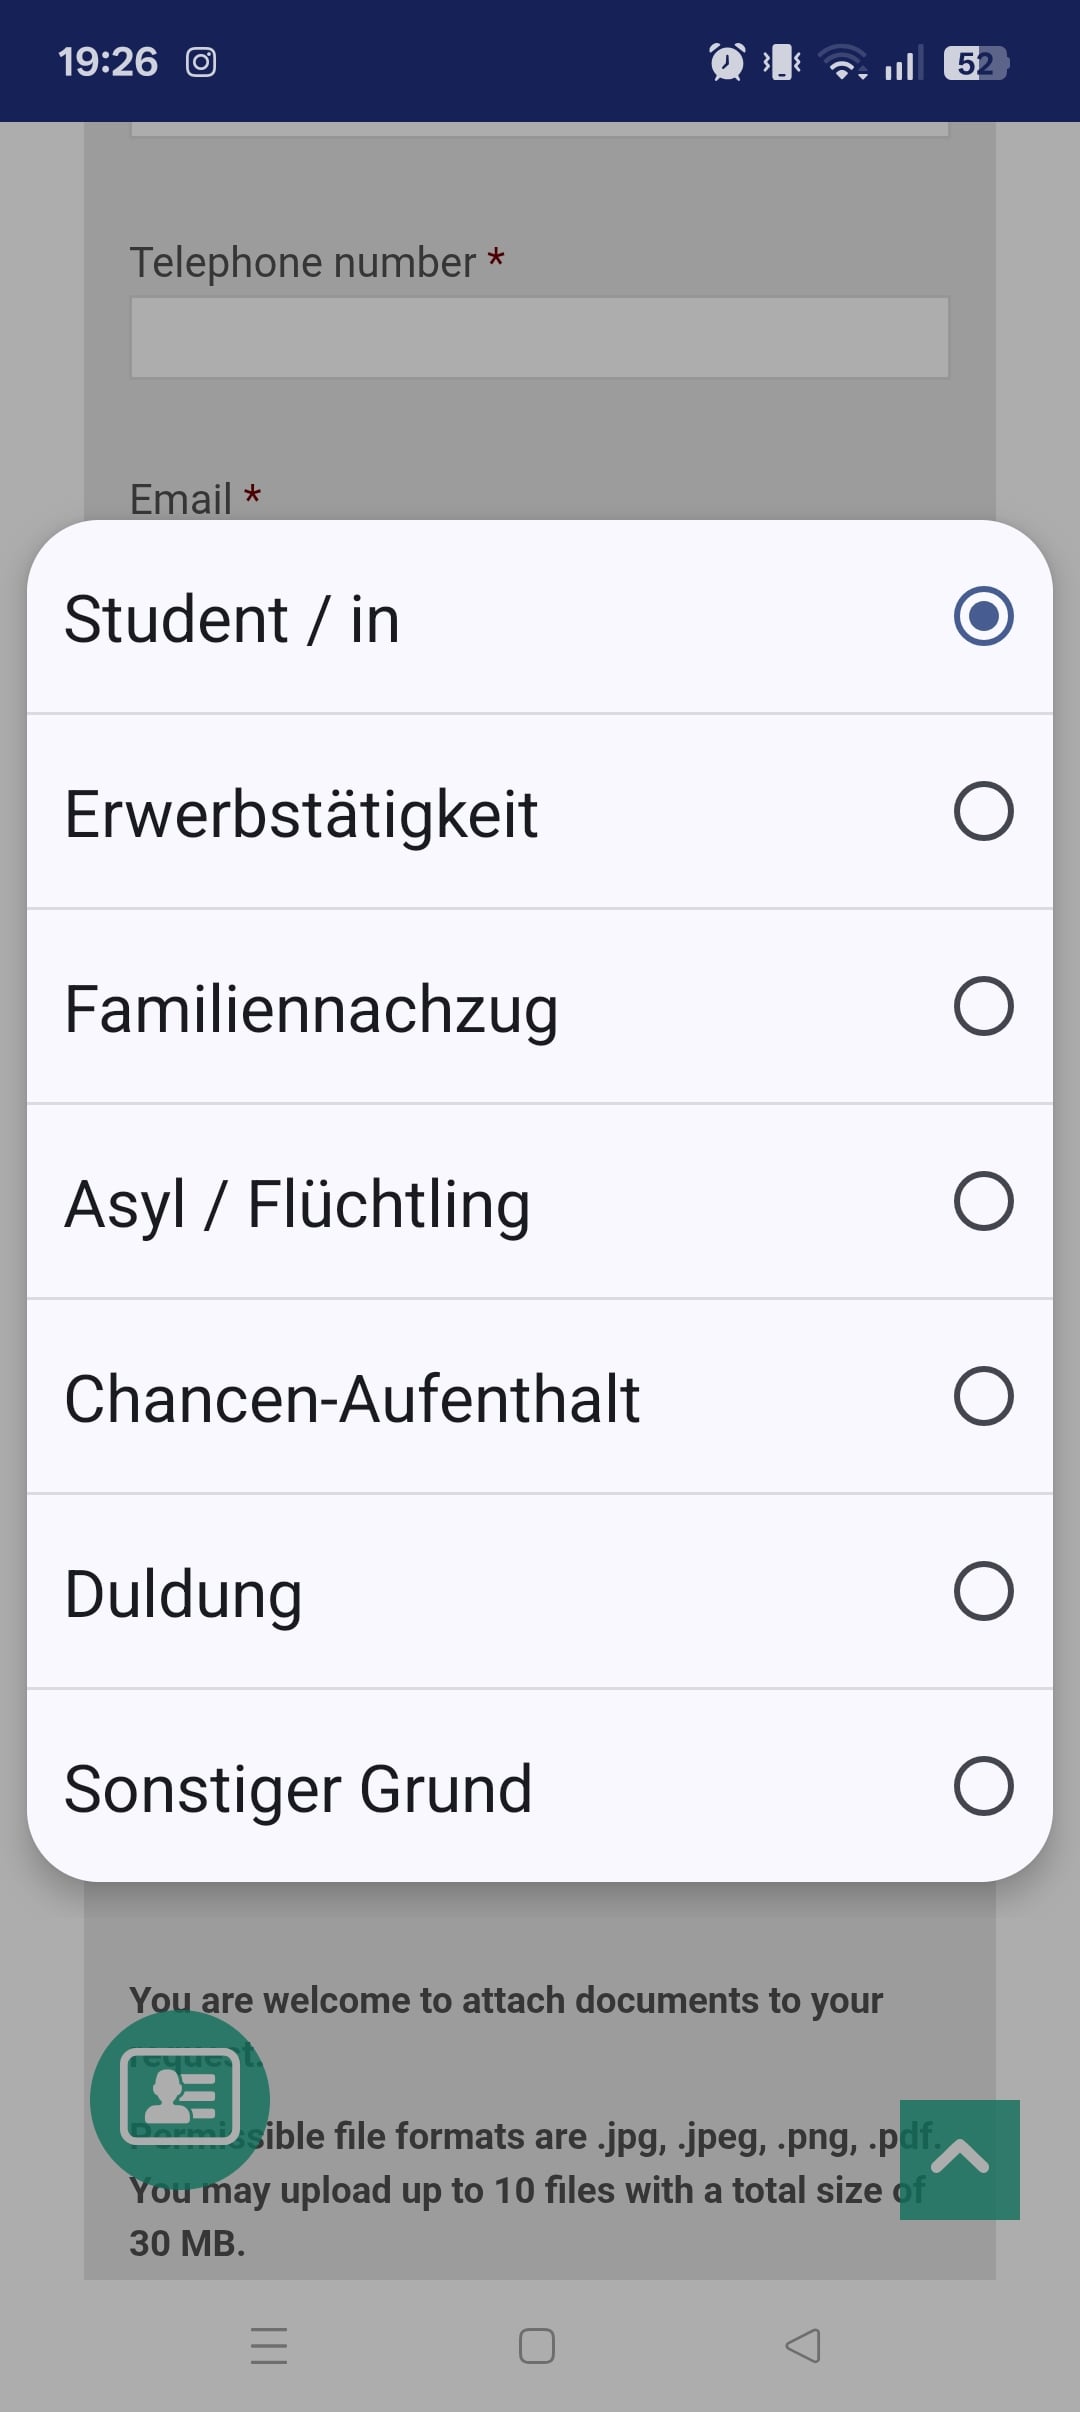Tap the green ID card floating icon
The width and height of the screenshot is (1080, 2412).
[180, 2098]
